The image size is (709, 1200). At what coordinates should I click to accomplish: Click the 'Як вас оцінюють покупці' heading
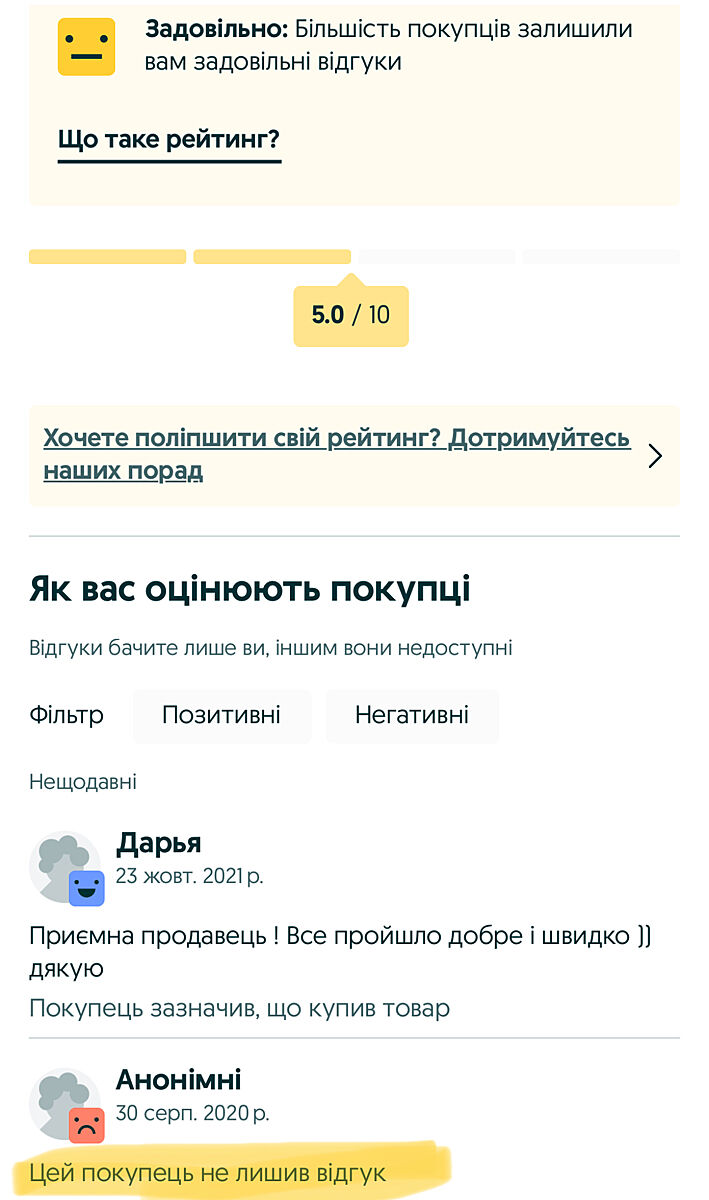[250, 589]
